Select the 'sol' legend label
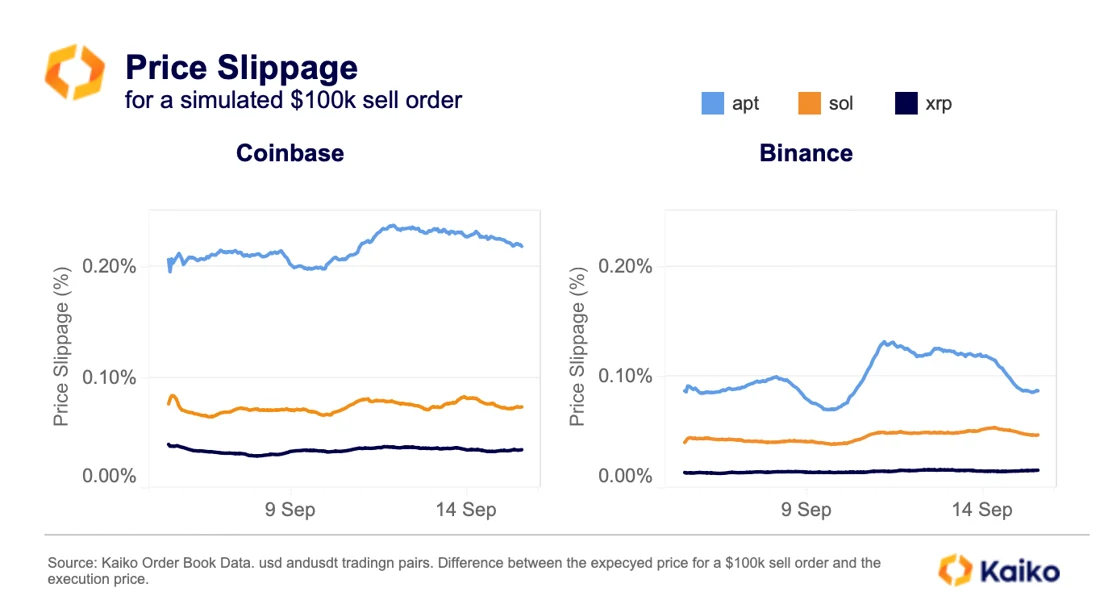 (841, 103)
